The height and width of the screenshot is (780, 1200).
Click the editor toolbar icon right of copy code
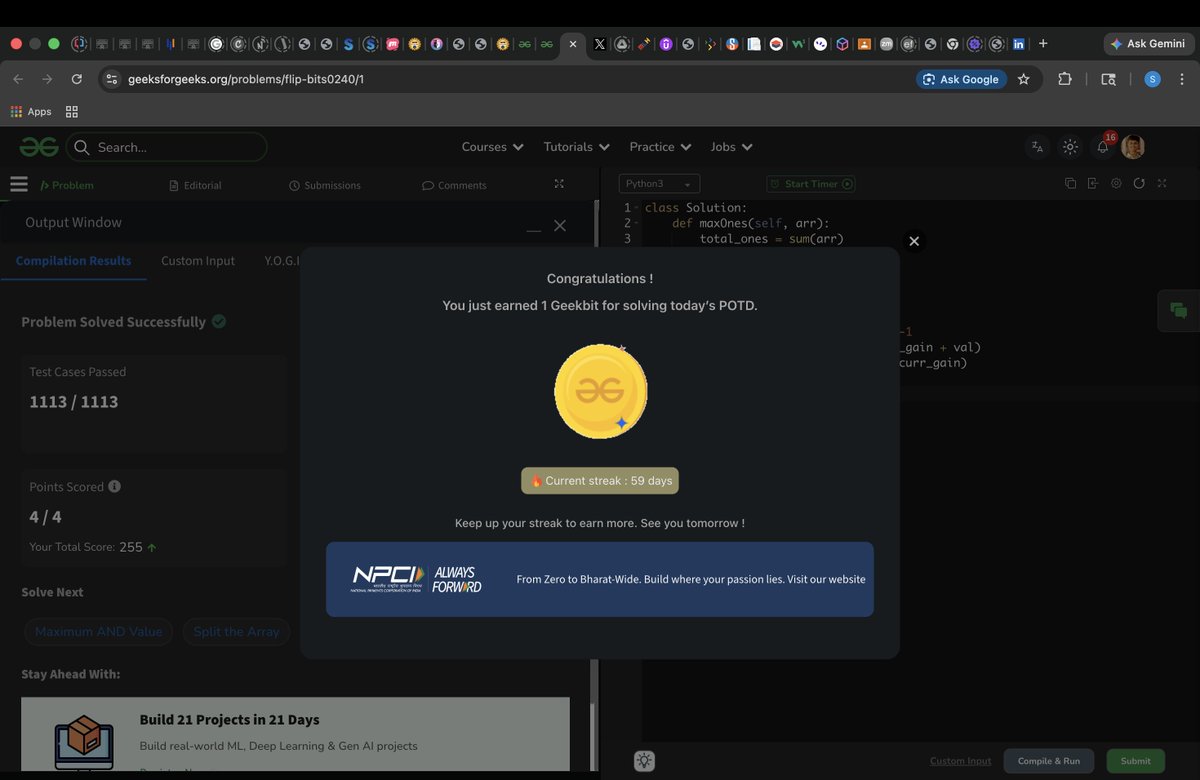click(x=1093, y=184)
